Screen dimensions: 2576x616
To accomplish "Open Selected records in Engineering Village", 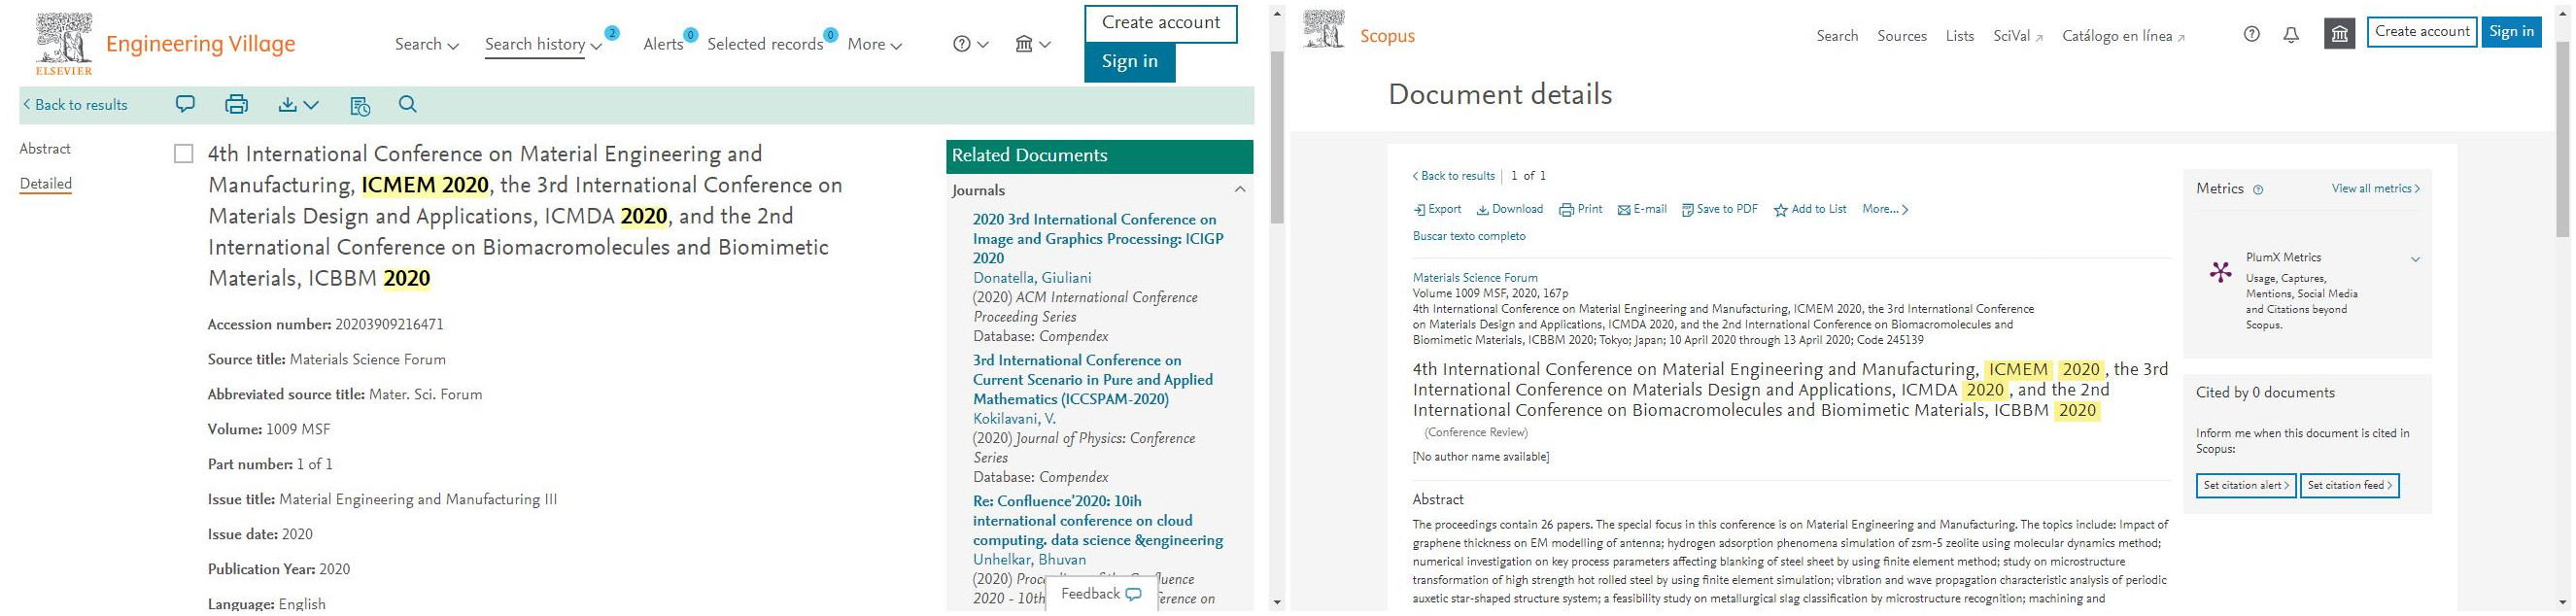I will coord(765,44).
